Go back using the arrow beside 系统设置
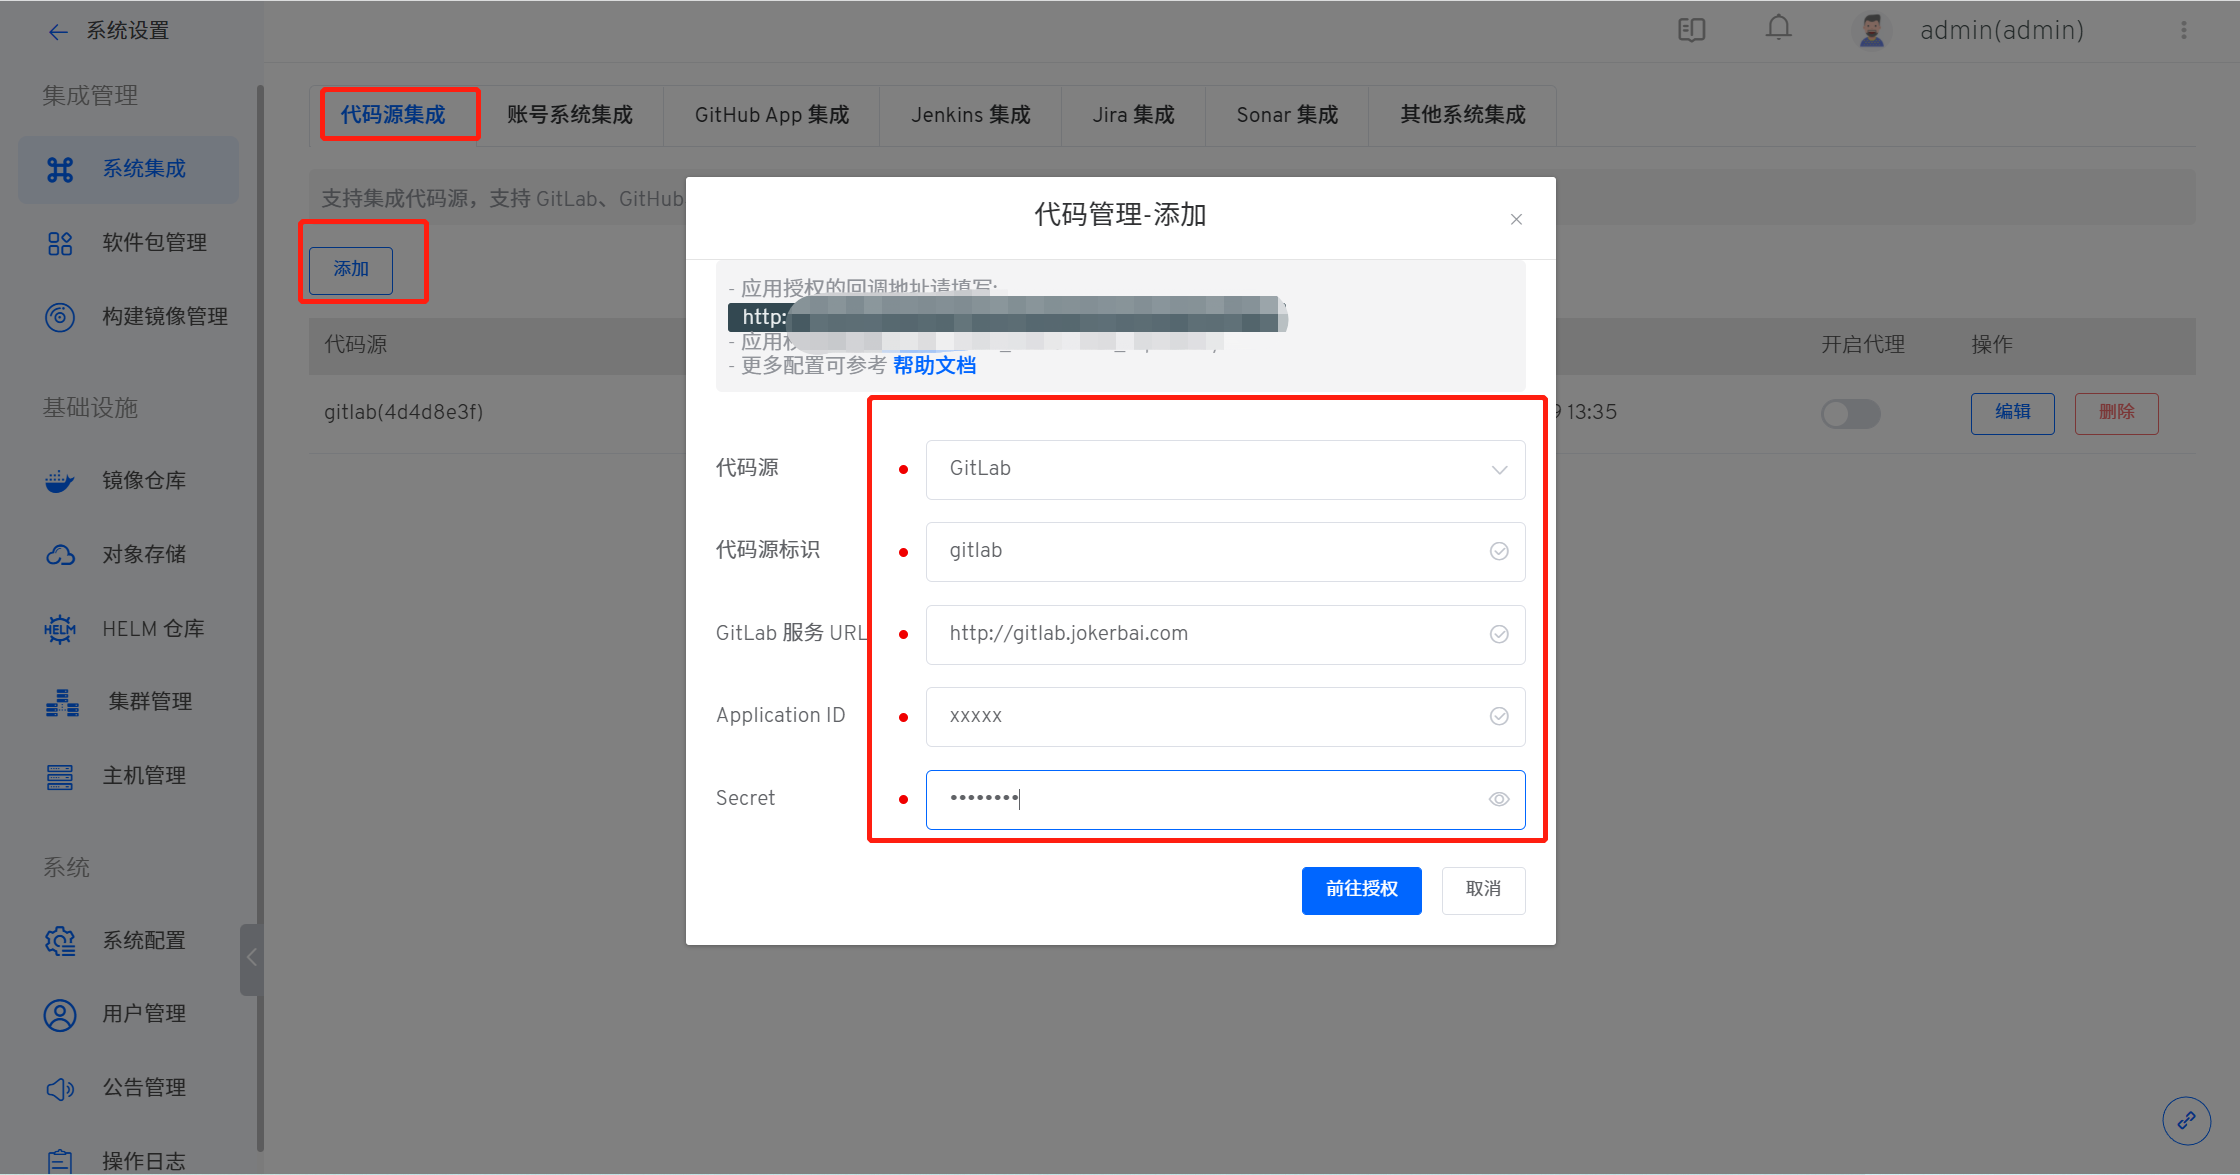The height and width of the screenshot is (1175, 2240). click(58, 32)
